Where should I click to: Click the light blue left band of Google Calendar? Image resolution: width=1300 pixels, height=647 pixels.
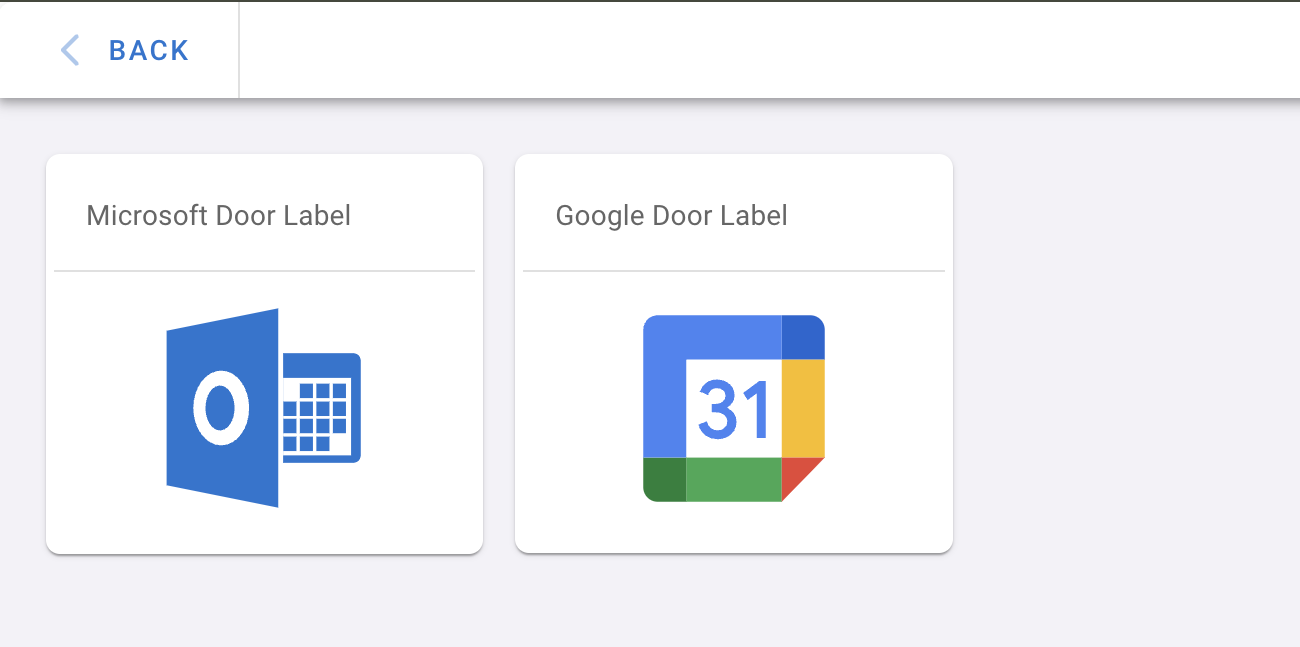pyautogui.click(x=664, y=400)
